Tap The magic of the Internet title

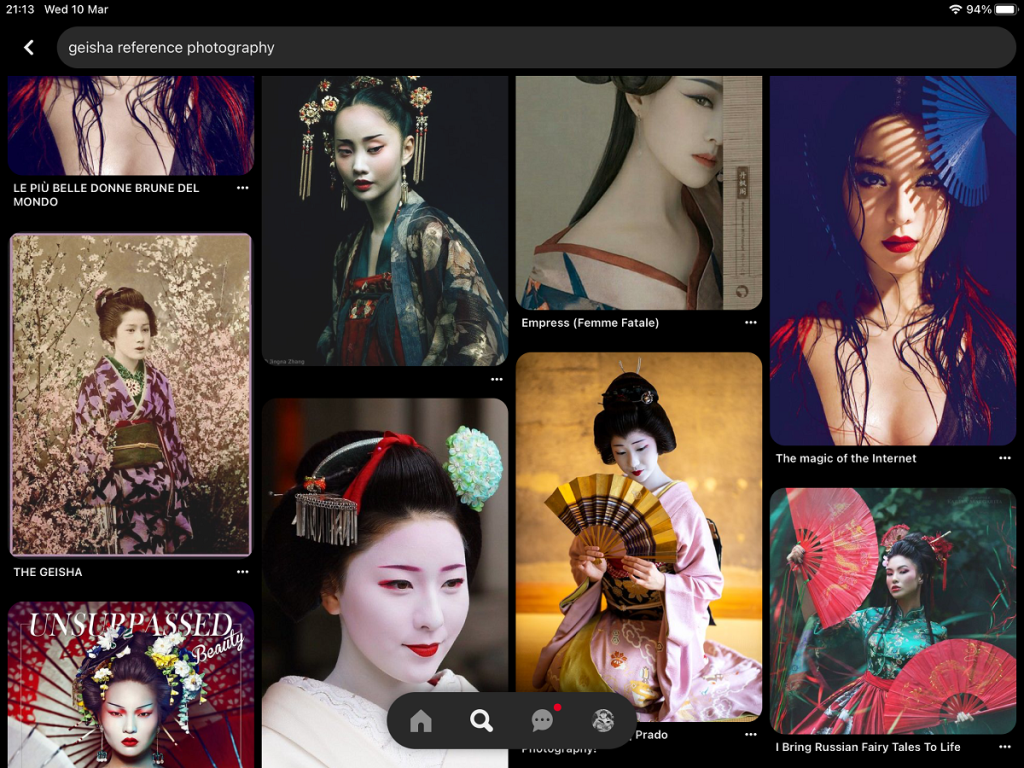[x=846, y=459]
